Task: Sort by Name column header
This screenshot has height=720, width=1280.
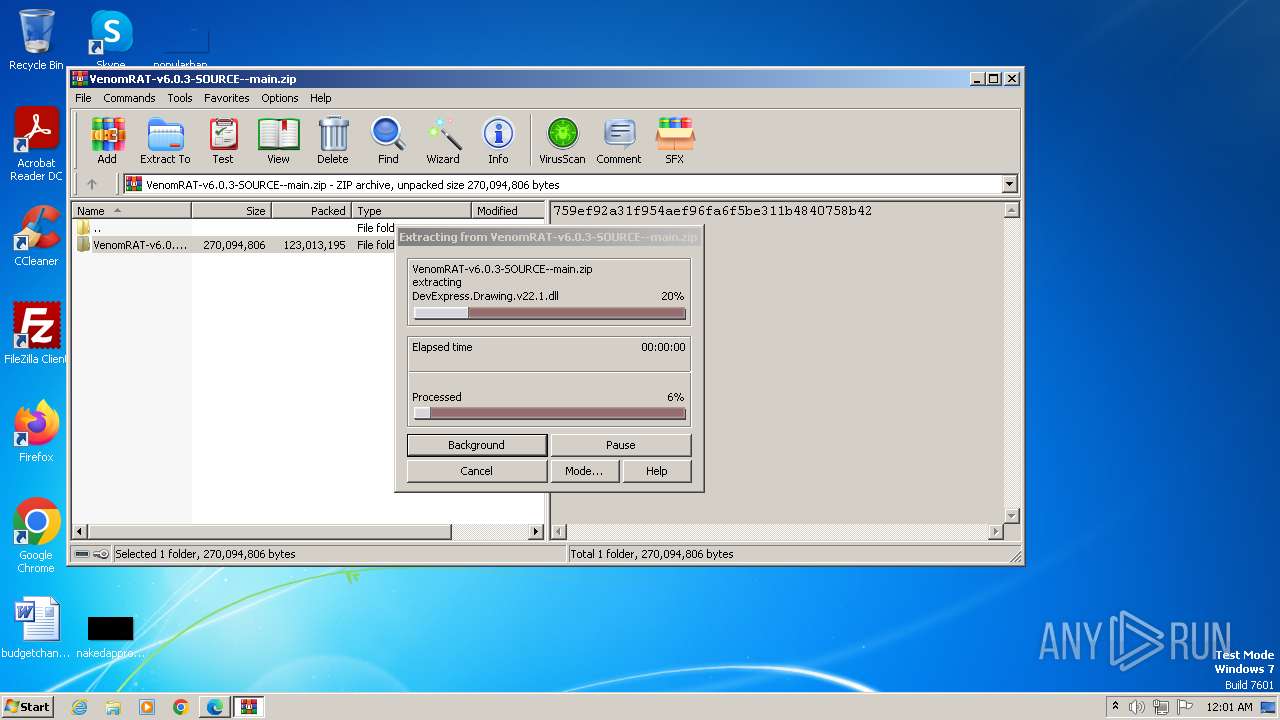Action: pos(131,210)
